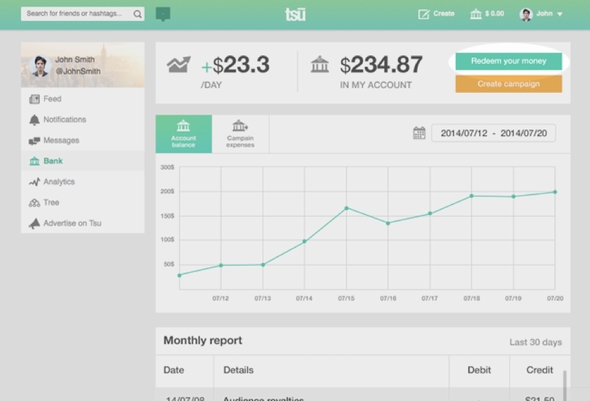Open the 2014/07/12 - 2014/07/20 date range selector
This screenshot has width=590, height=401.
click(x=493, y=133)
